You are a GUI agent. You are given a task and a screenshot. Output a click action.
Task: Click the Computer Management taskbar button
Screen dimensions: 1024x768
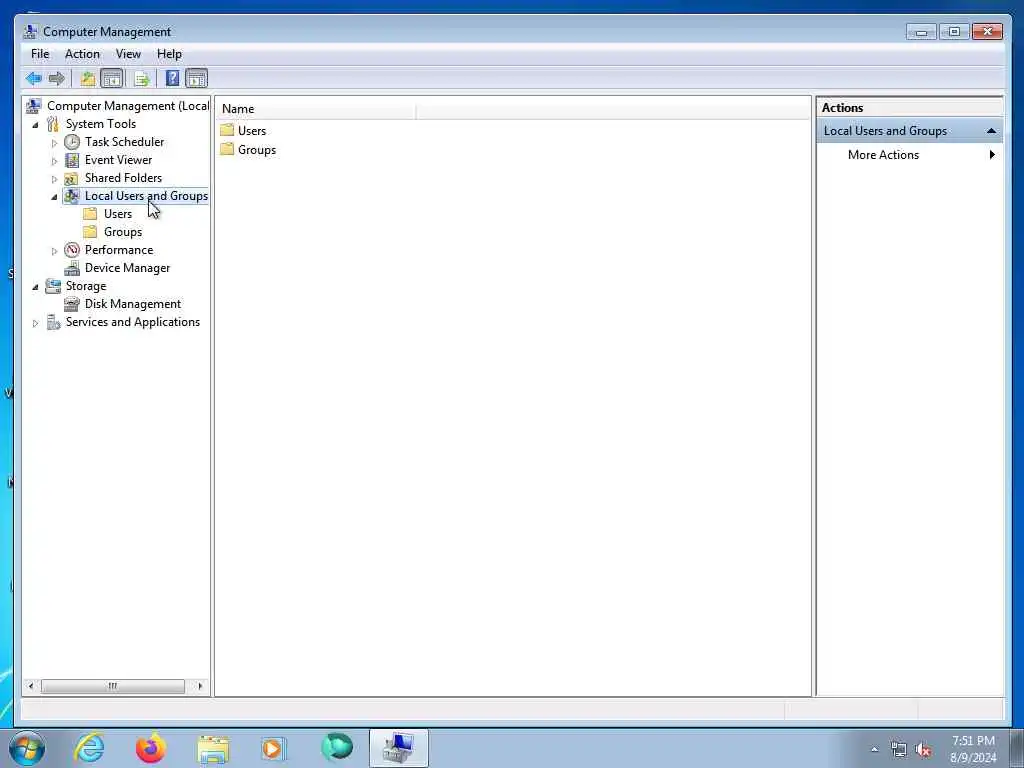point(398,748)
